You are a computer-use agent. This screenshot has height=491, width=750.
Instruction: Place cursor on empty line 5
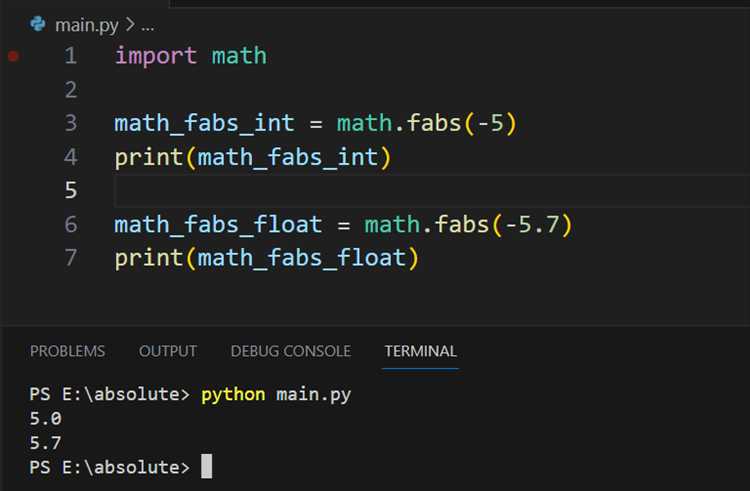300,190
